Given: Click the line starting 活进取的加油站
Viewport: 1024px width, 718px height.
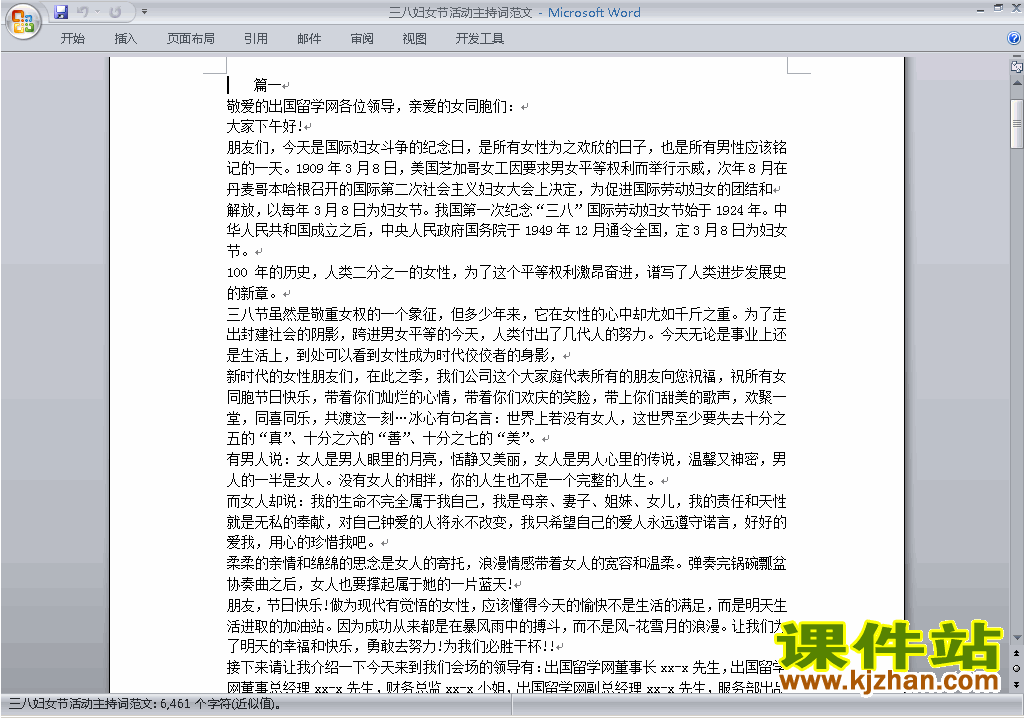Looking at the screenshot, I should (x=503, y=626).
